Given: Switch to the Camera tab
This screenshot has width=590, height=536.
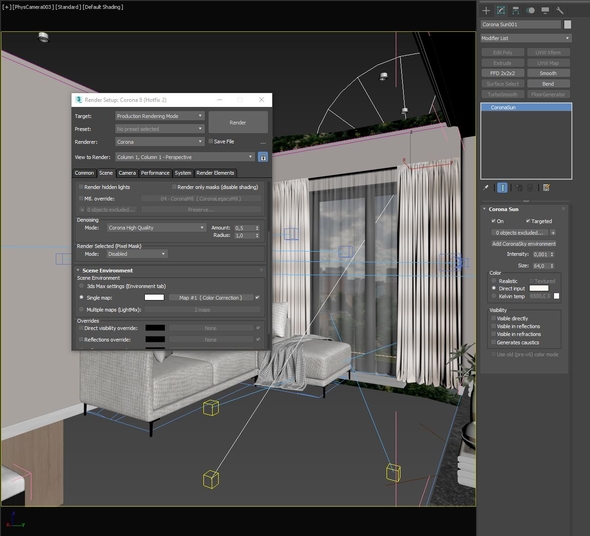Looking at the screenshot, I should point(127,173).
